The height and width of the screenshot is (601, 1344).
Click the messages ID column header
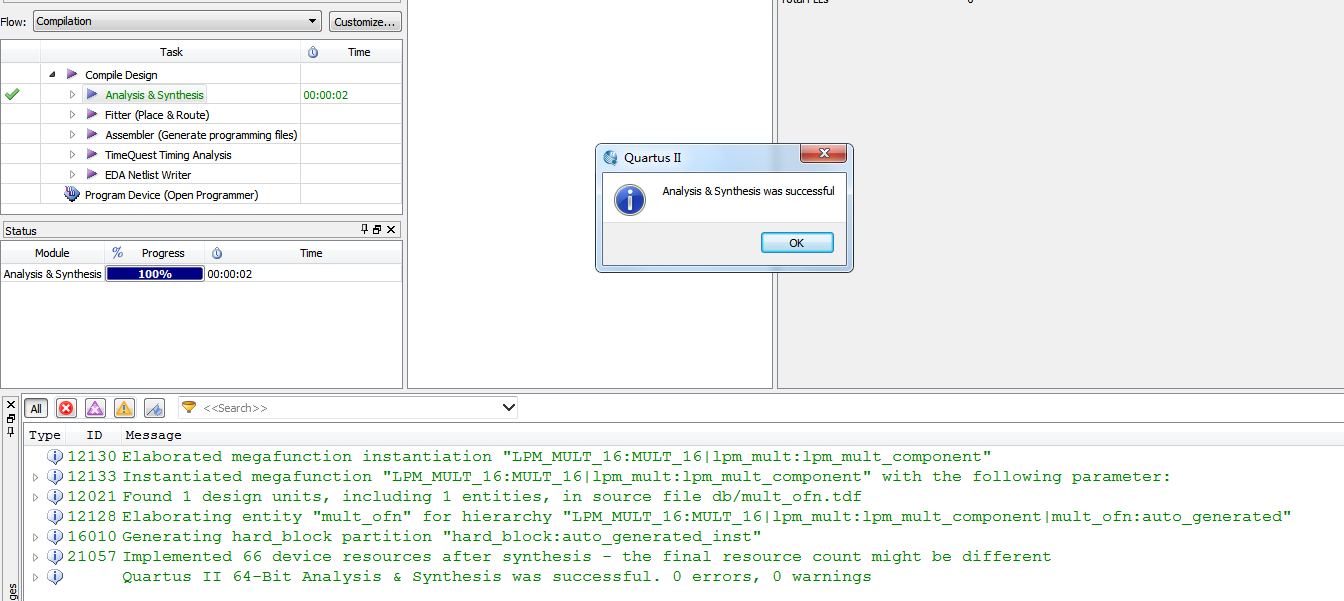click(95, 435)
